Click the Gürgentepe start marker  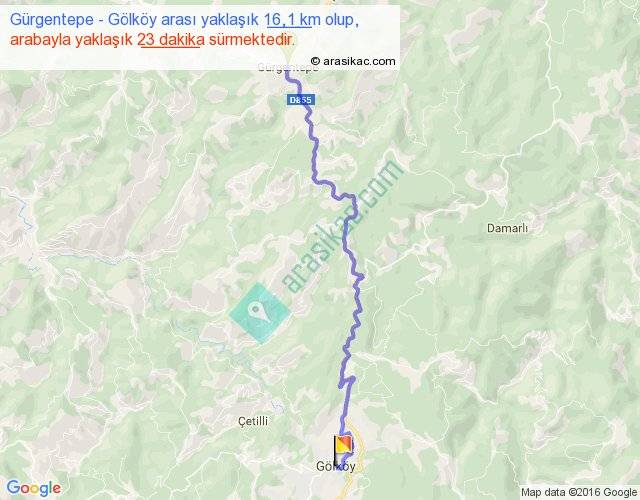(287, 53)
